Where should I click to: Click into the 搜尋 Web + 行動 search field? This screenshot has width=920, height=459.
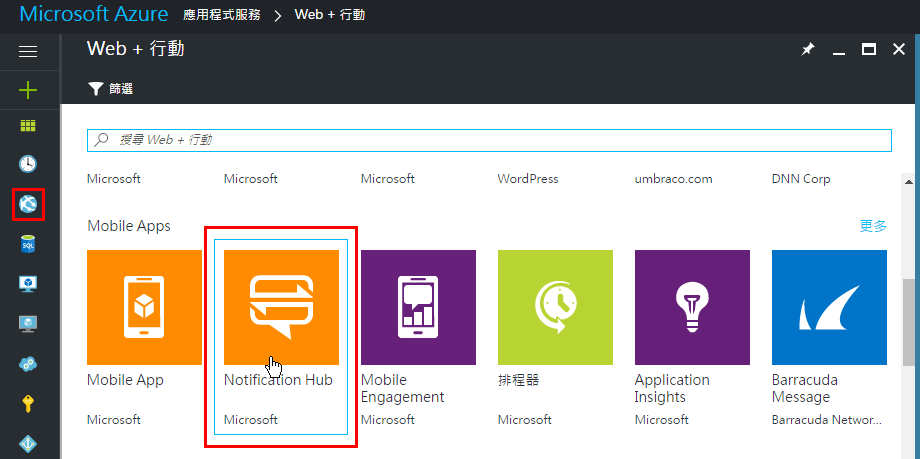(489, 140)
